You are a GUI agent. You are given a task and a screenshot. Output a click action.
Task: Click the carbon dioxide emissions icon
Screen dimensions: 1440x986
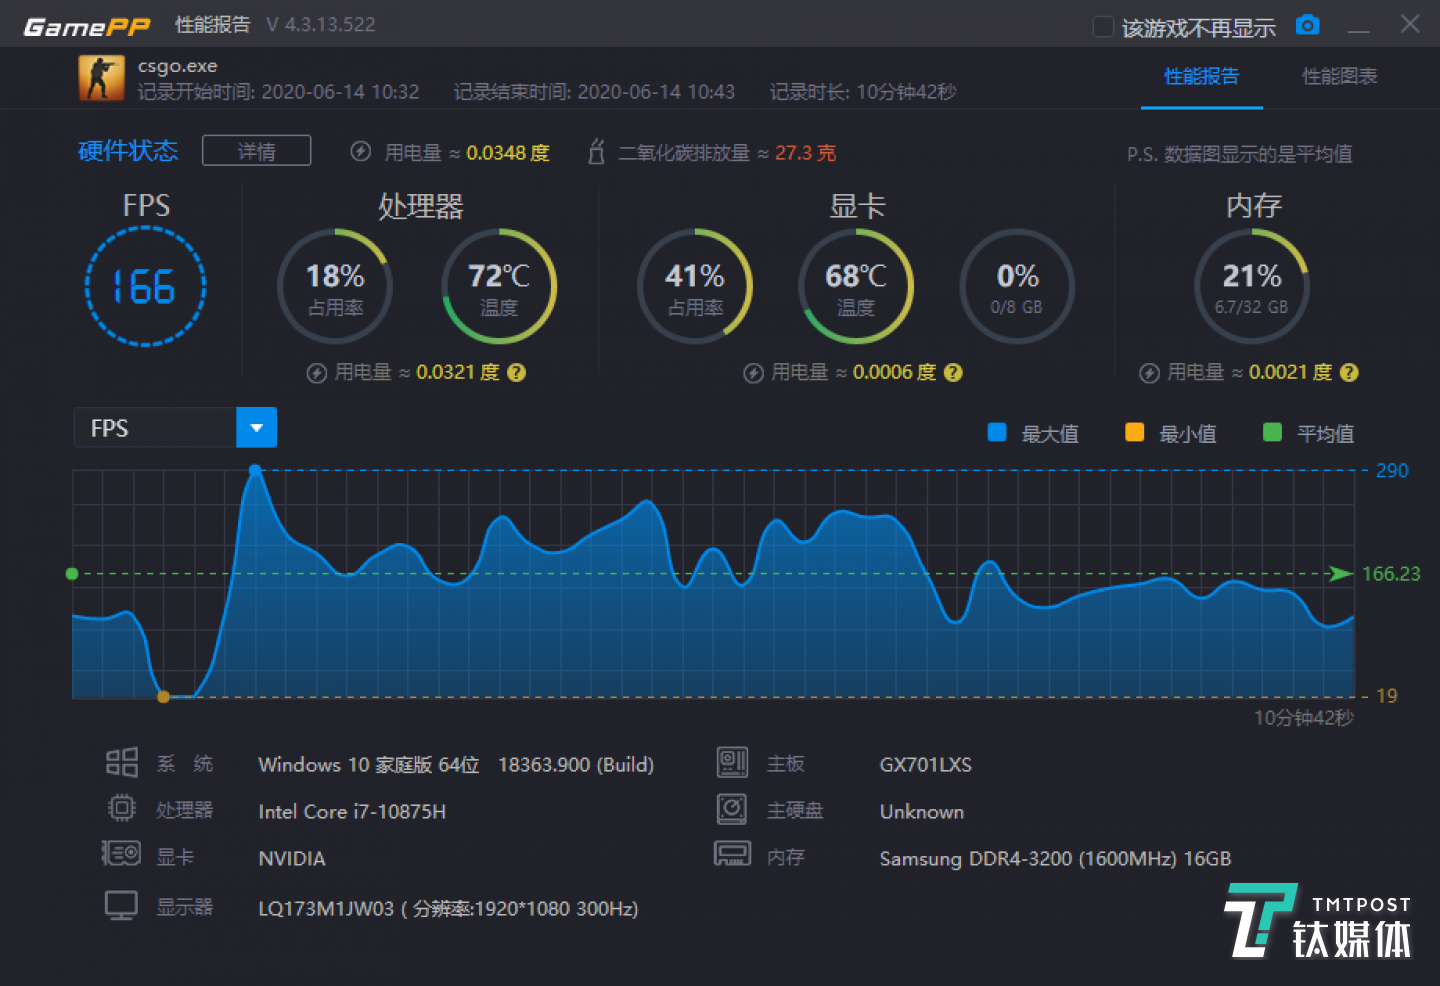point(596,152)
